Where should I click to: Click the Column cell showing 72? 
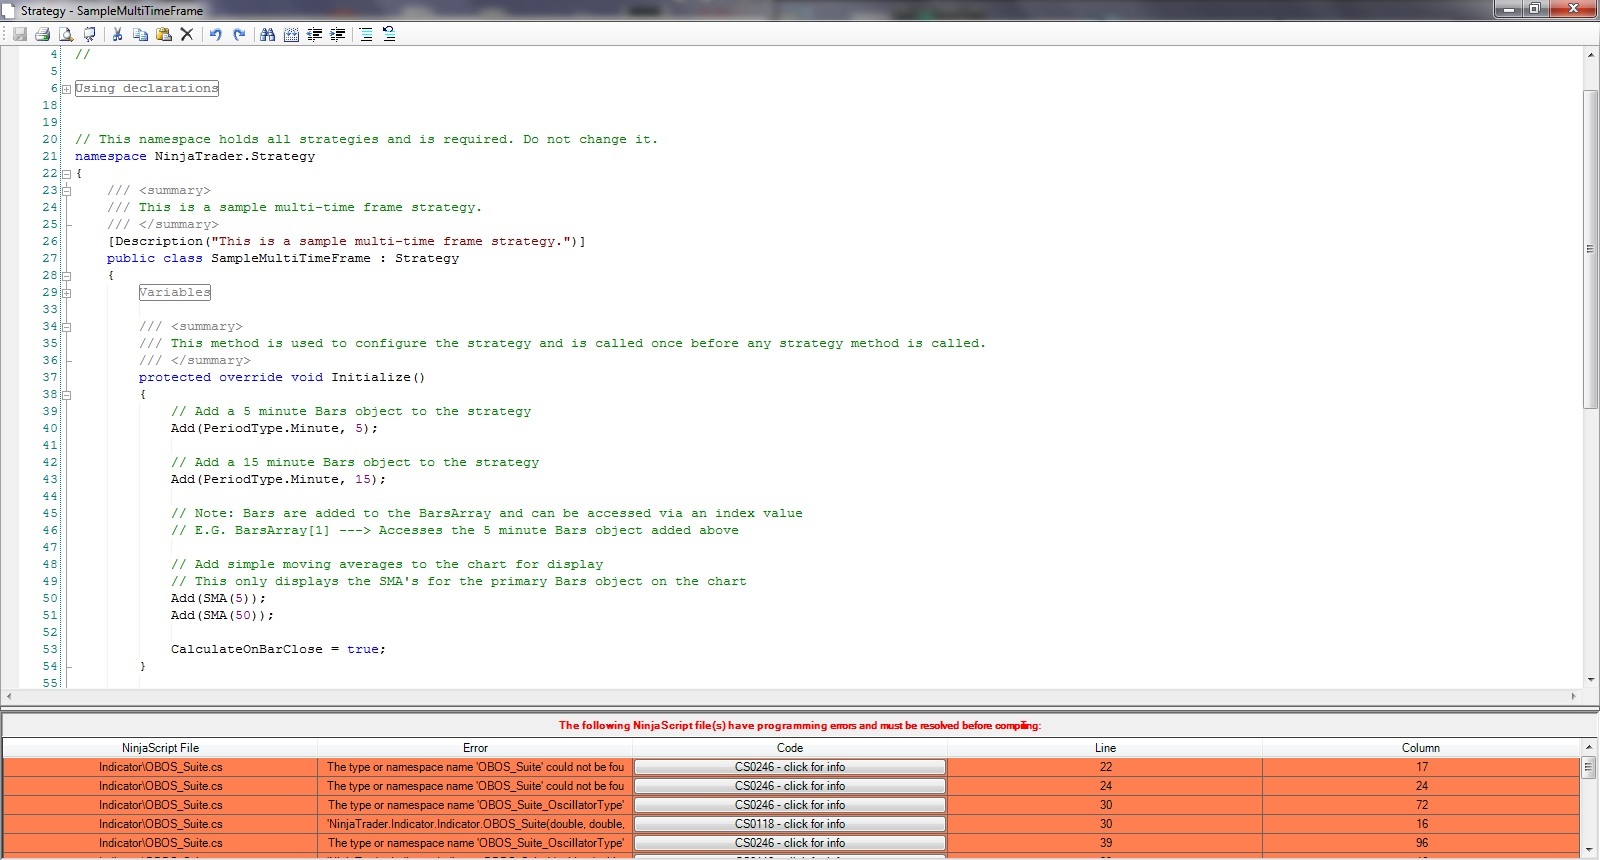[1421, 805]
